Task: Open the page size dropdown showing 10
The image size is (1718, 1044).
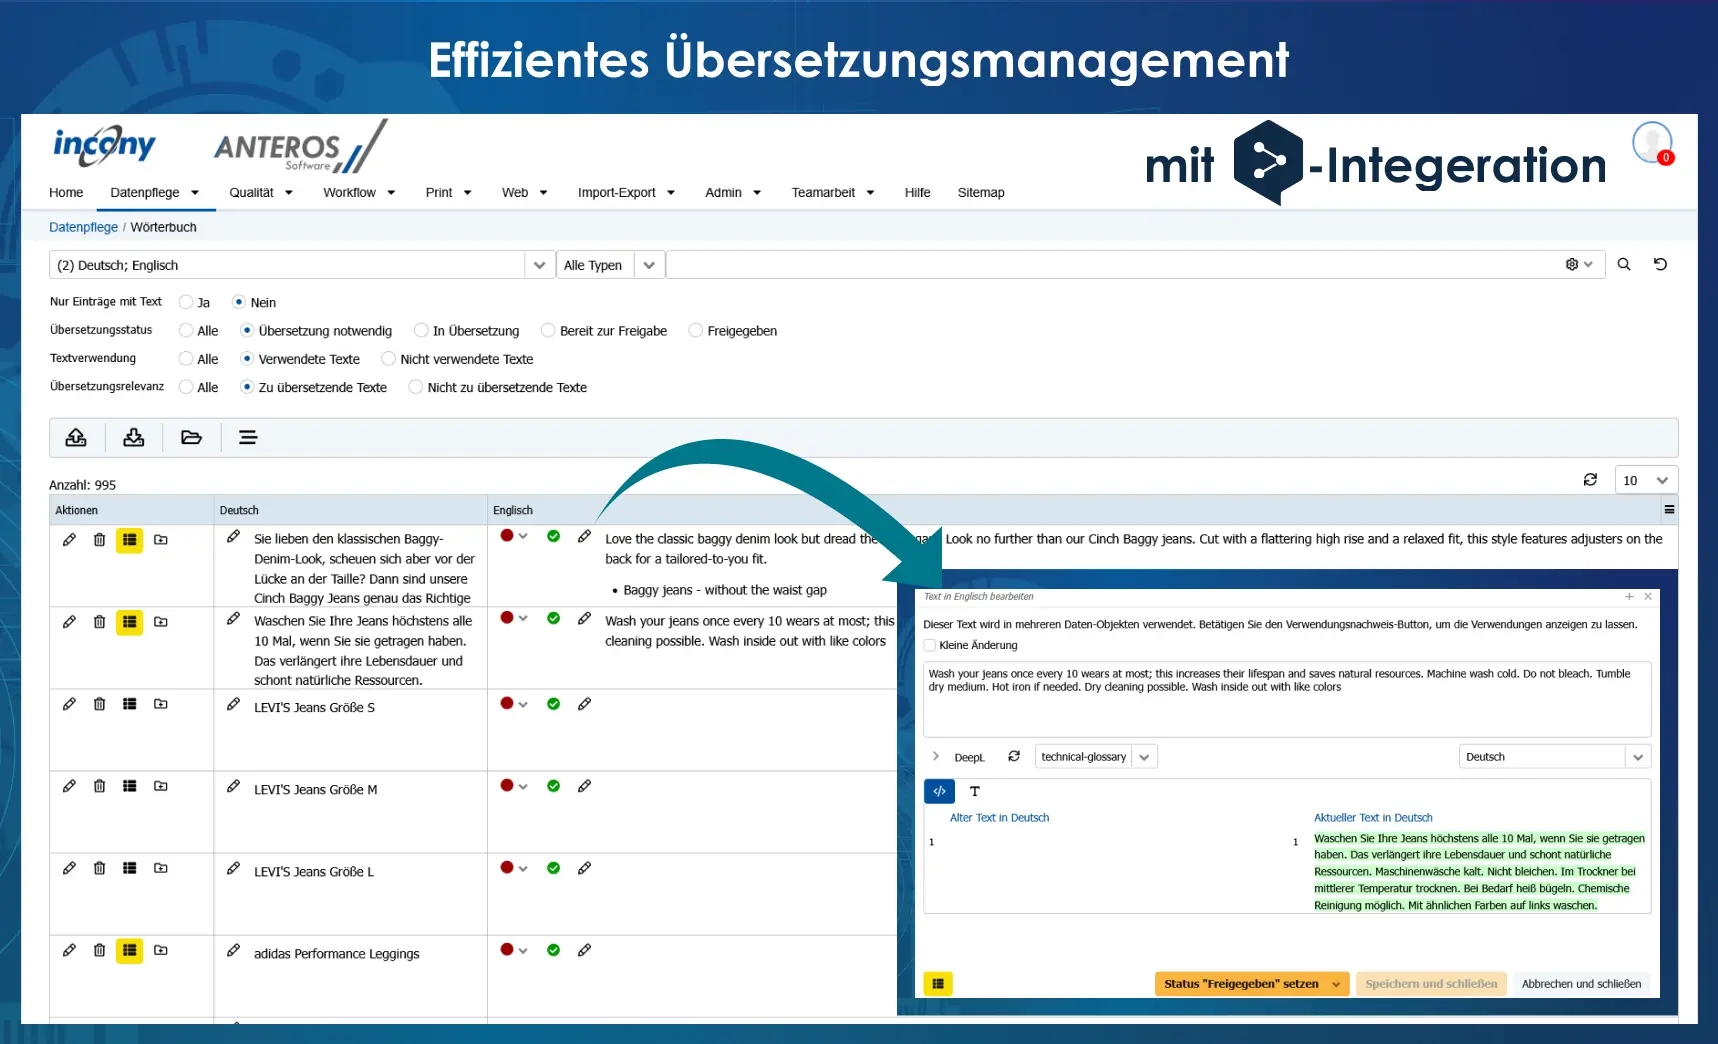Action: click(1646, 480)
